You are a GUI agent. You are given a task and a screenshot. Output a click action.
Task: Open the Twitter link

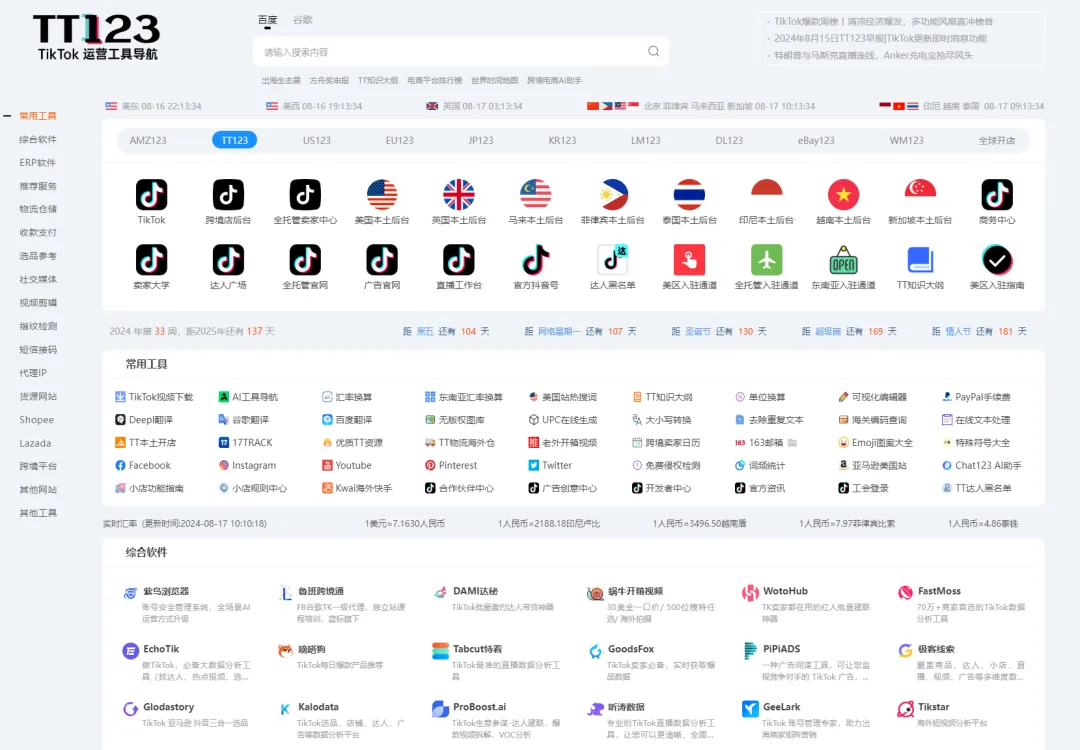coord(550,466)
